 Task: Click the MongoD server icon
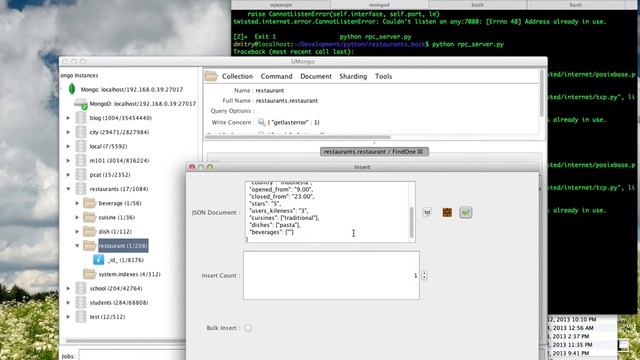(80, 104)
